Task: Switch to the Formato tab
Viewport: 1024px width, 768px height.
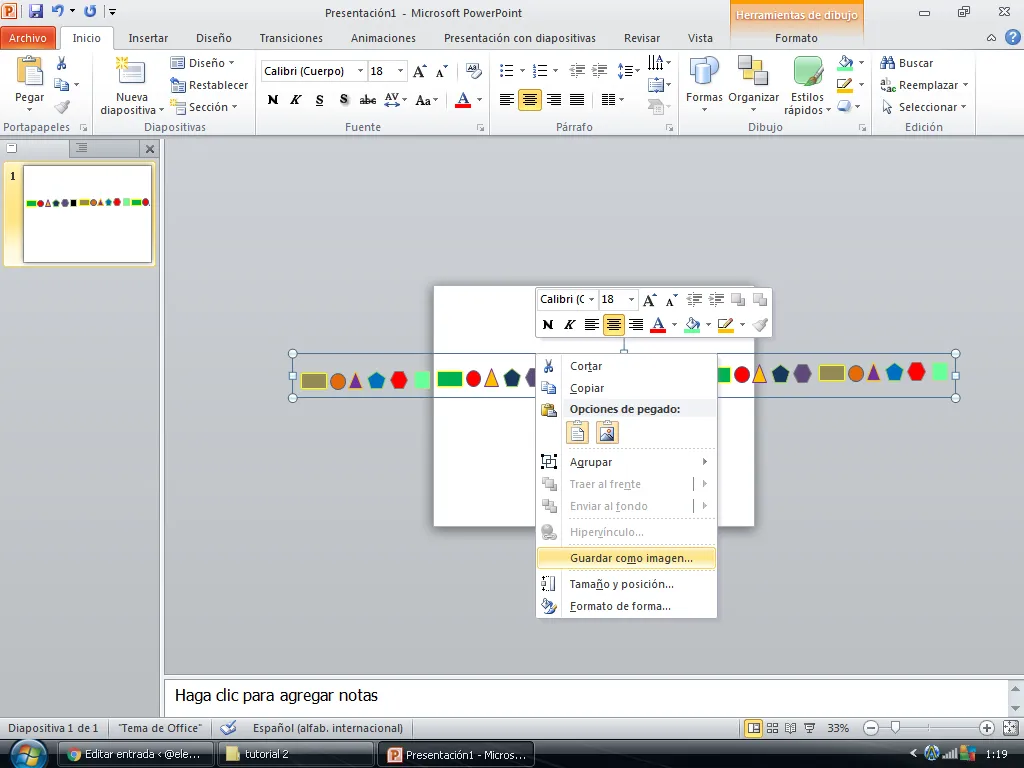Action: pyautogui.click(x=796, y=38)
